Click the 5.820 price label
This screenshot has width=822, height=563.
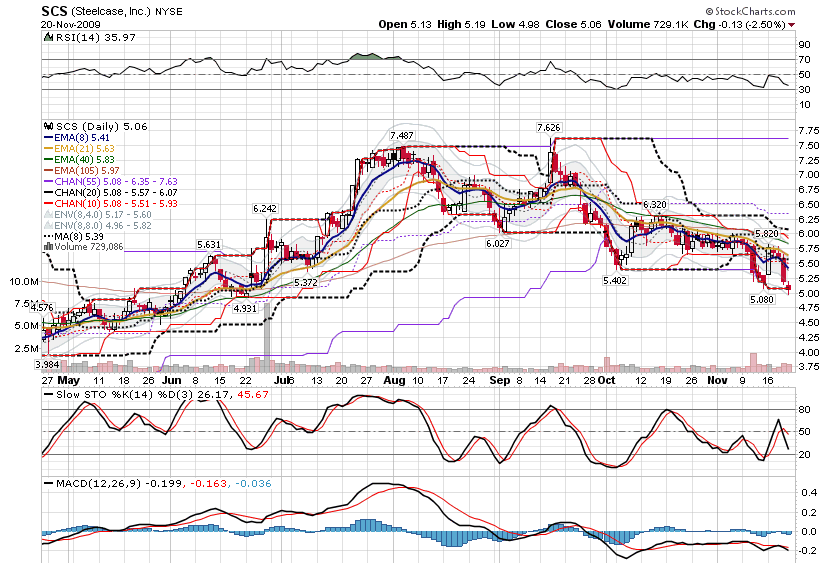766,234
